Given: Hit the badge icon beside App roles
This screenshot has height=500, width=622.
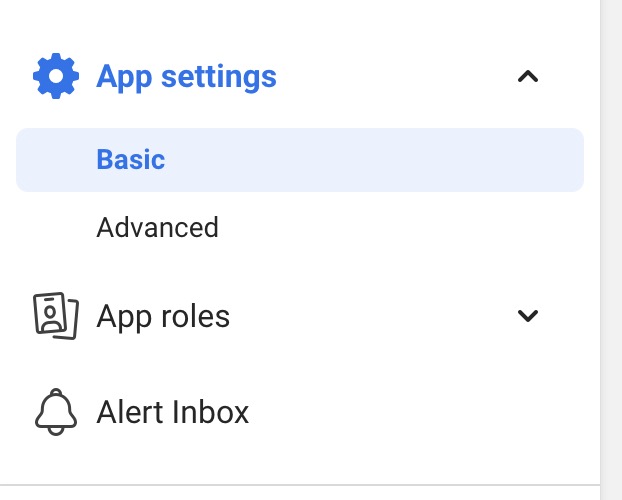Looking at the screenshot, I should [56, 317].
